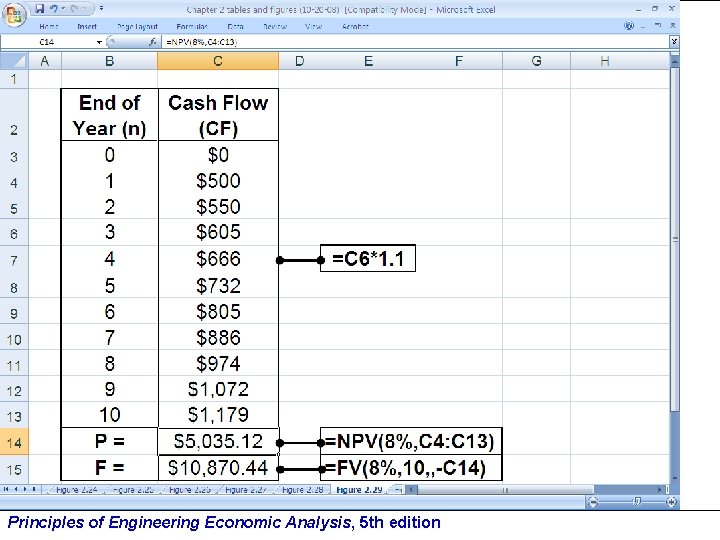The width and height of the screenshot is (720, 540).
Task: Minimize the ribbon workbook window button
Action: (643, 26)
